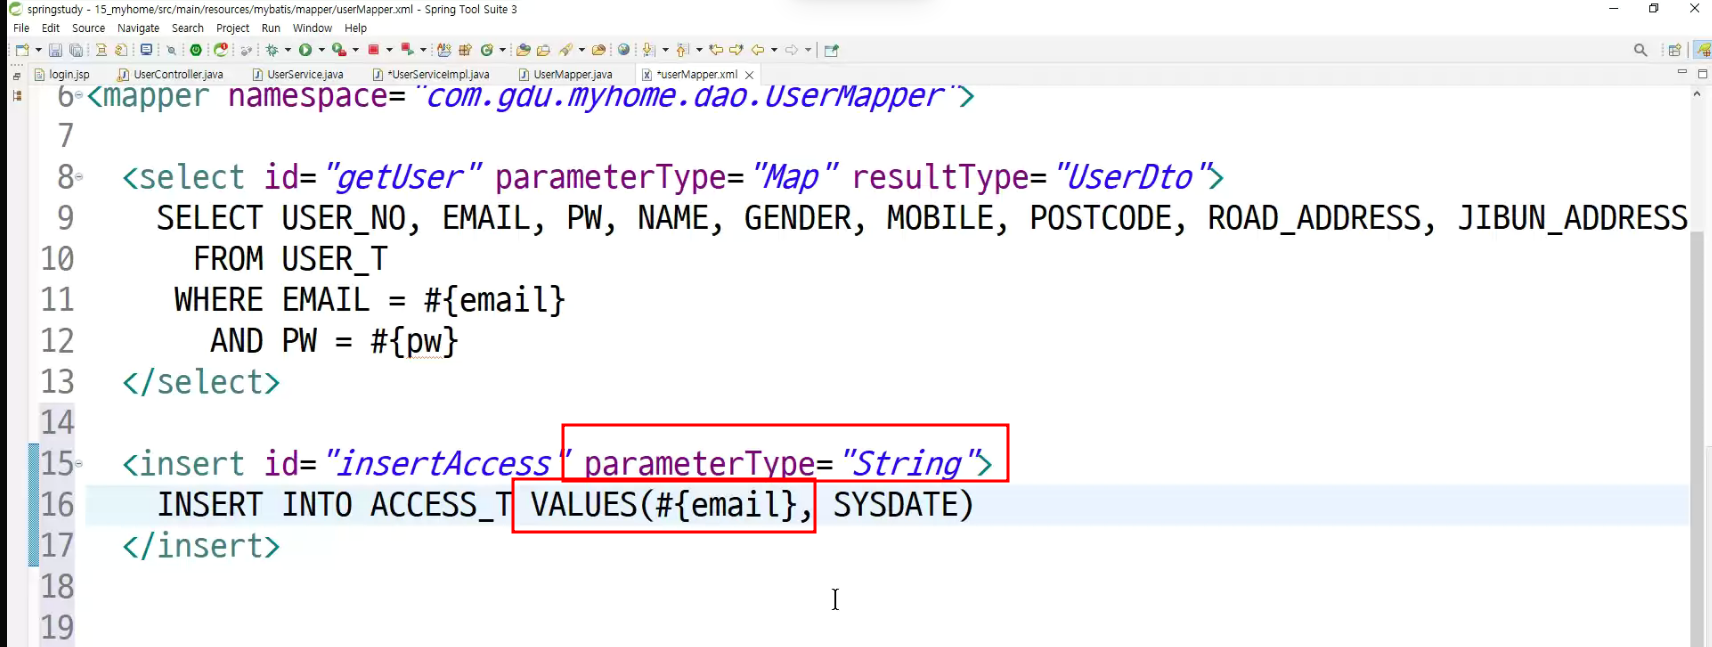Switch to the UserMapper.java tab
Screen dimensions: 1712x647
click(565, 74)
